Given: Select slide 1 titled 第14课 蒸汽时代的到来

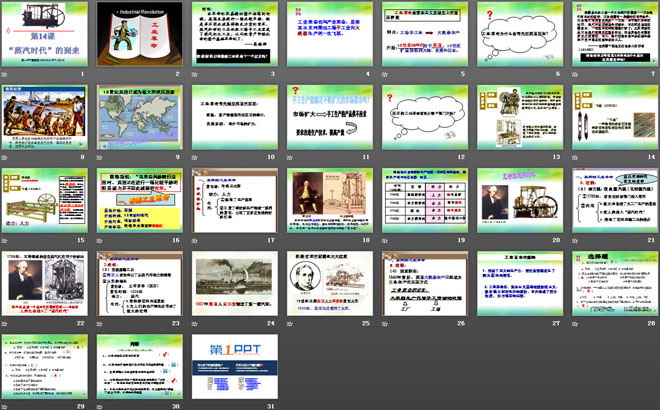Looking at the screenshot, I should point(46,37).
